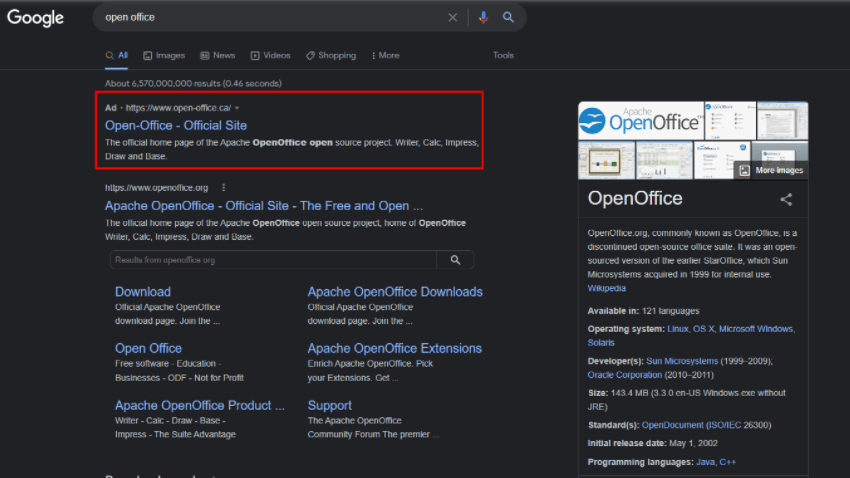Switch to the Shopping tab
The image size is (850, 478).
click(331, 55)
